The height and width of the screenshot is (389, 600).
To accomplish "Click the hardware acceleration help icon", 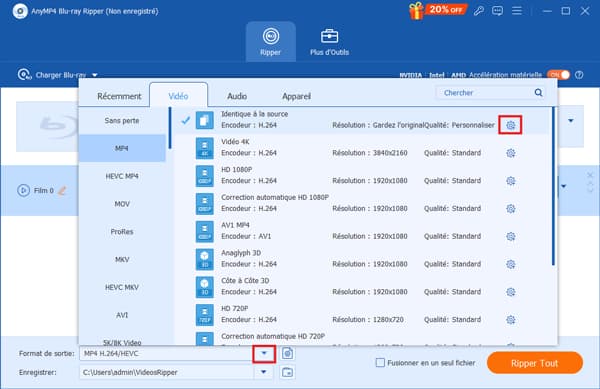I will 579,75.
